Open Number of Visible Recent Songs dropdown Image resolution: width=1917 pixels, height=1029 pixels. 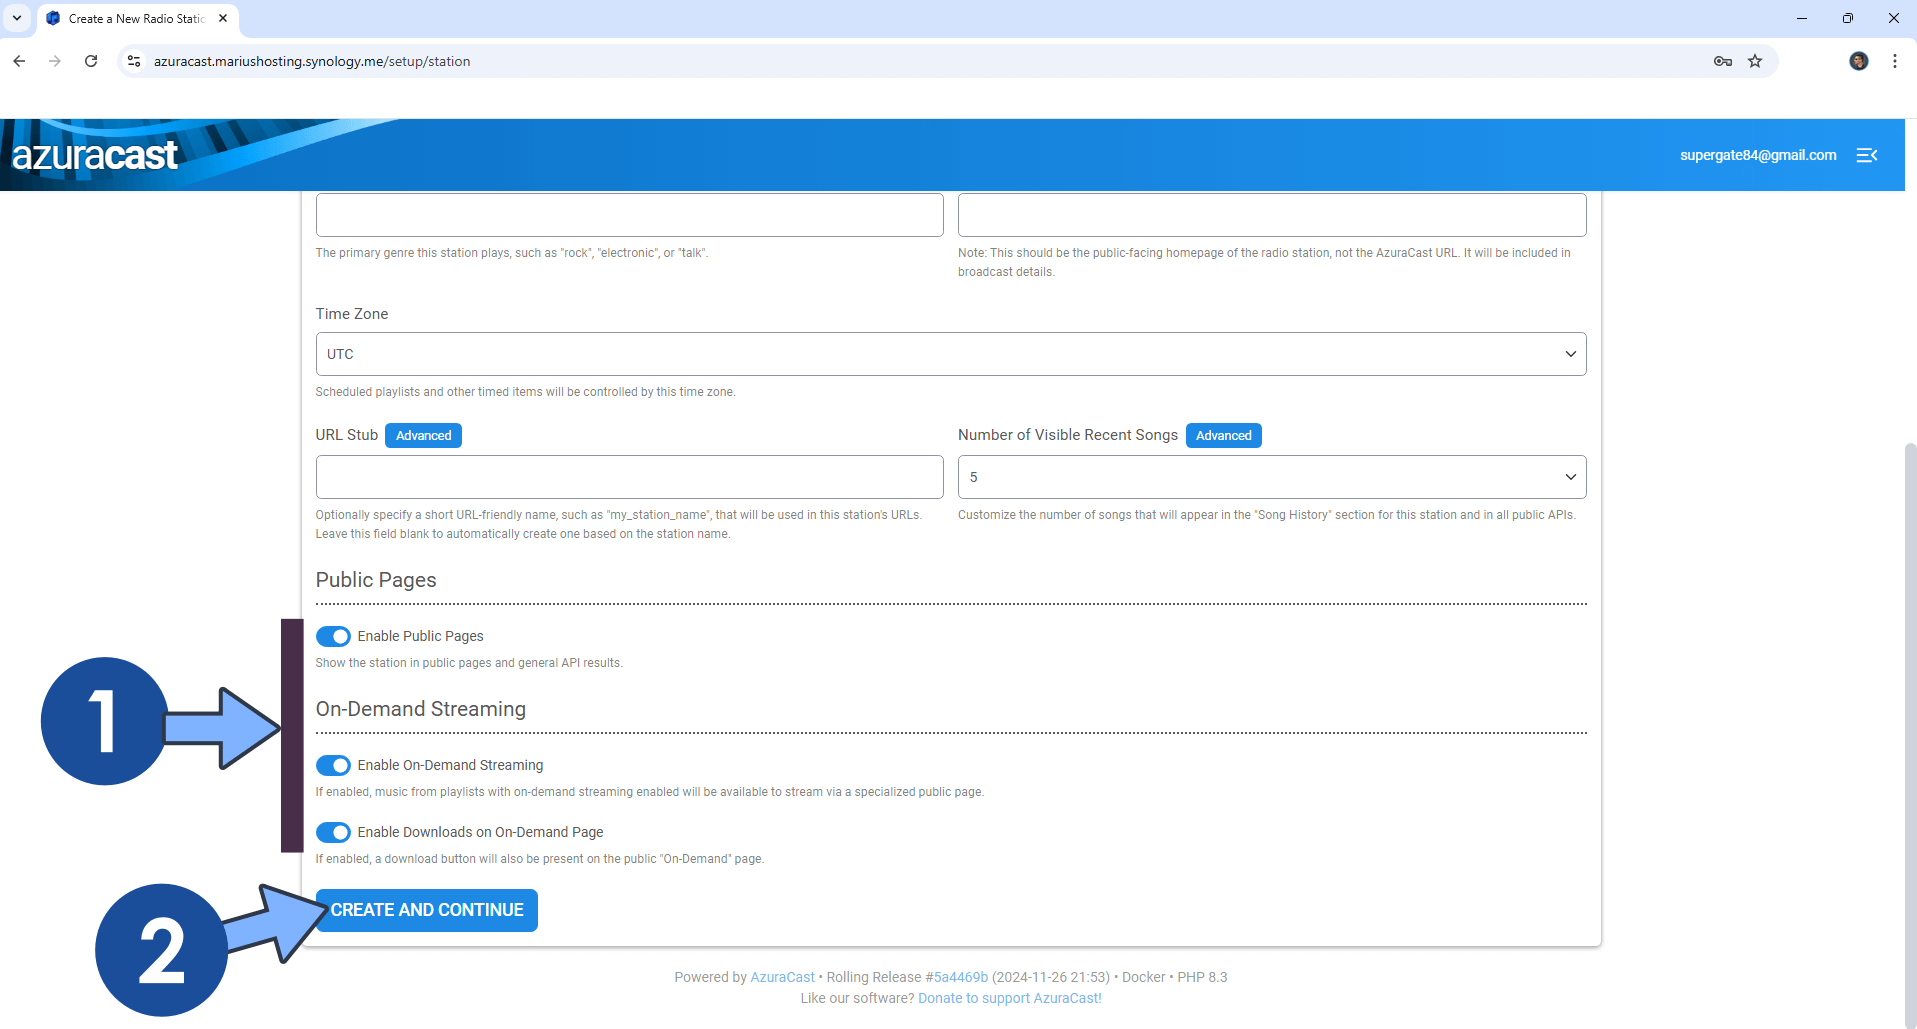pyautogui.click(x=1272, y=477)
